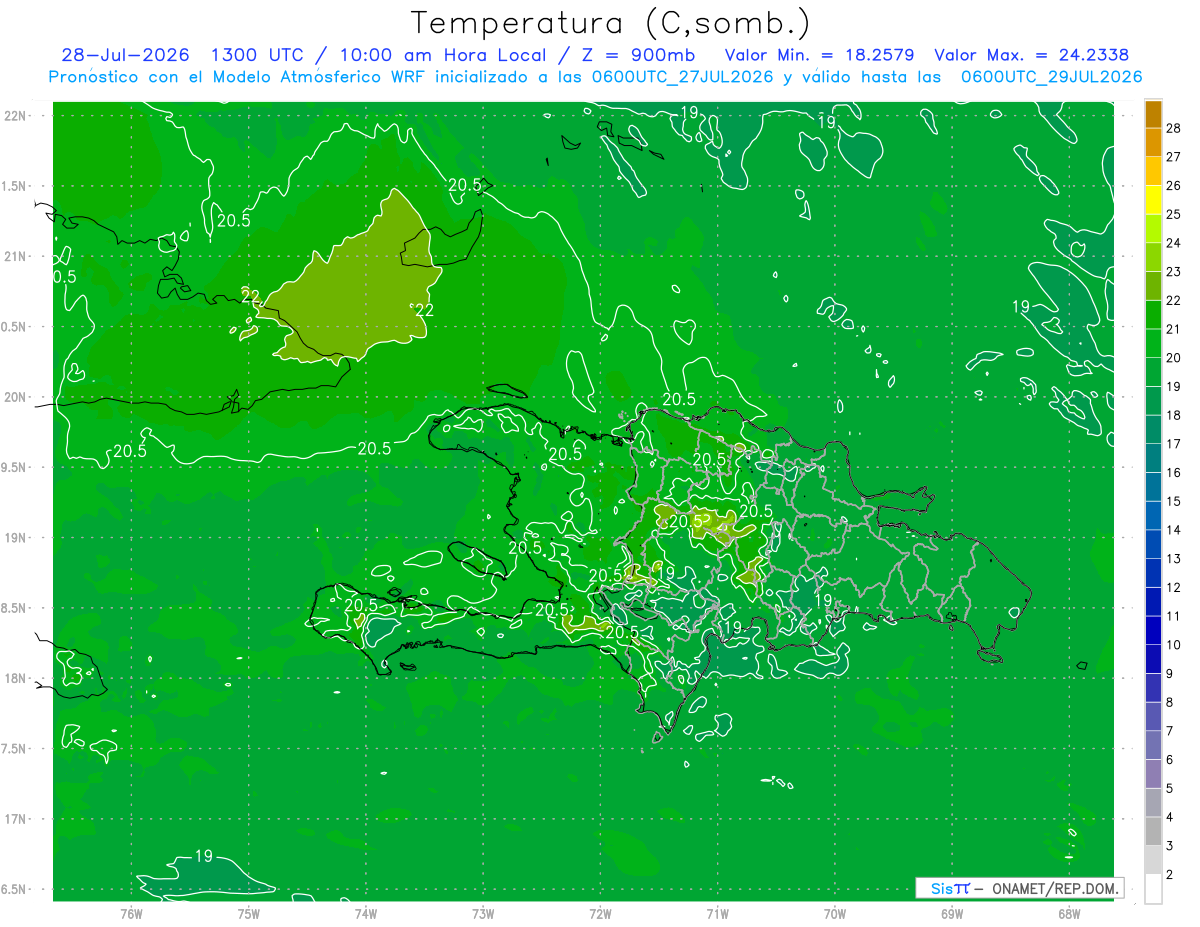Click the '73W' longitude axis label
This screenshot has height=927, width=1200.
[483, 914]
